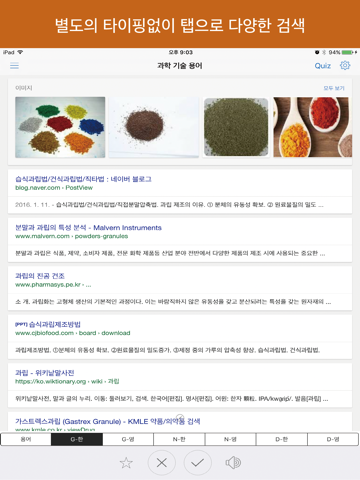Viewport: 360px width, 480px height.
Task: Switch to the 용어 tab
Action: click(x=26, y=439)
